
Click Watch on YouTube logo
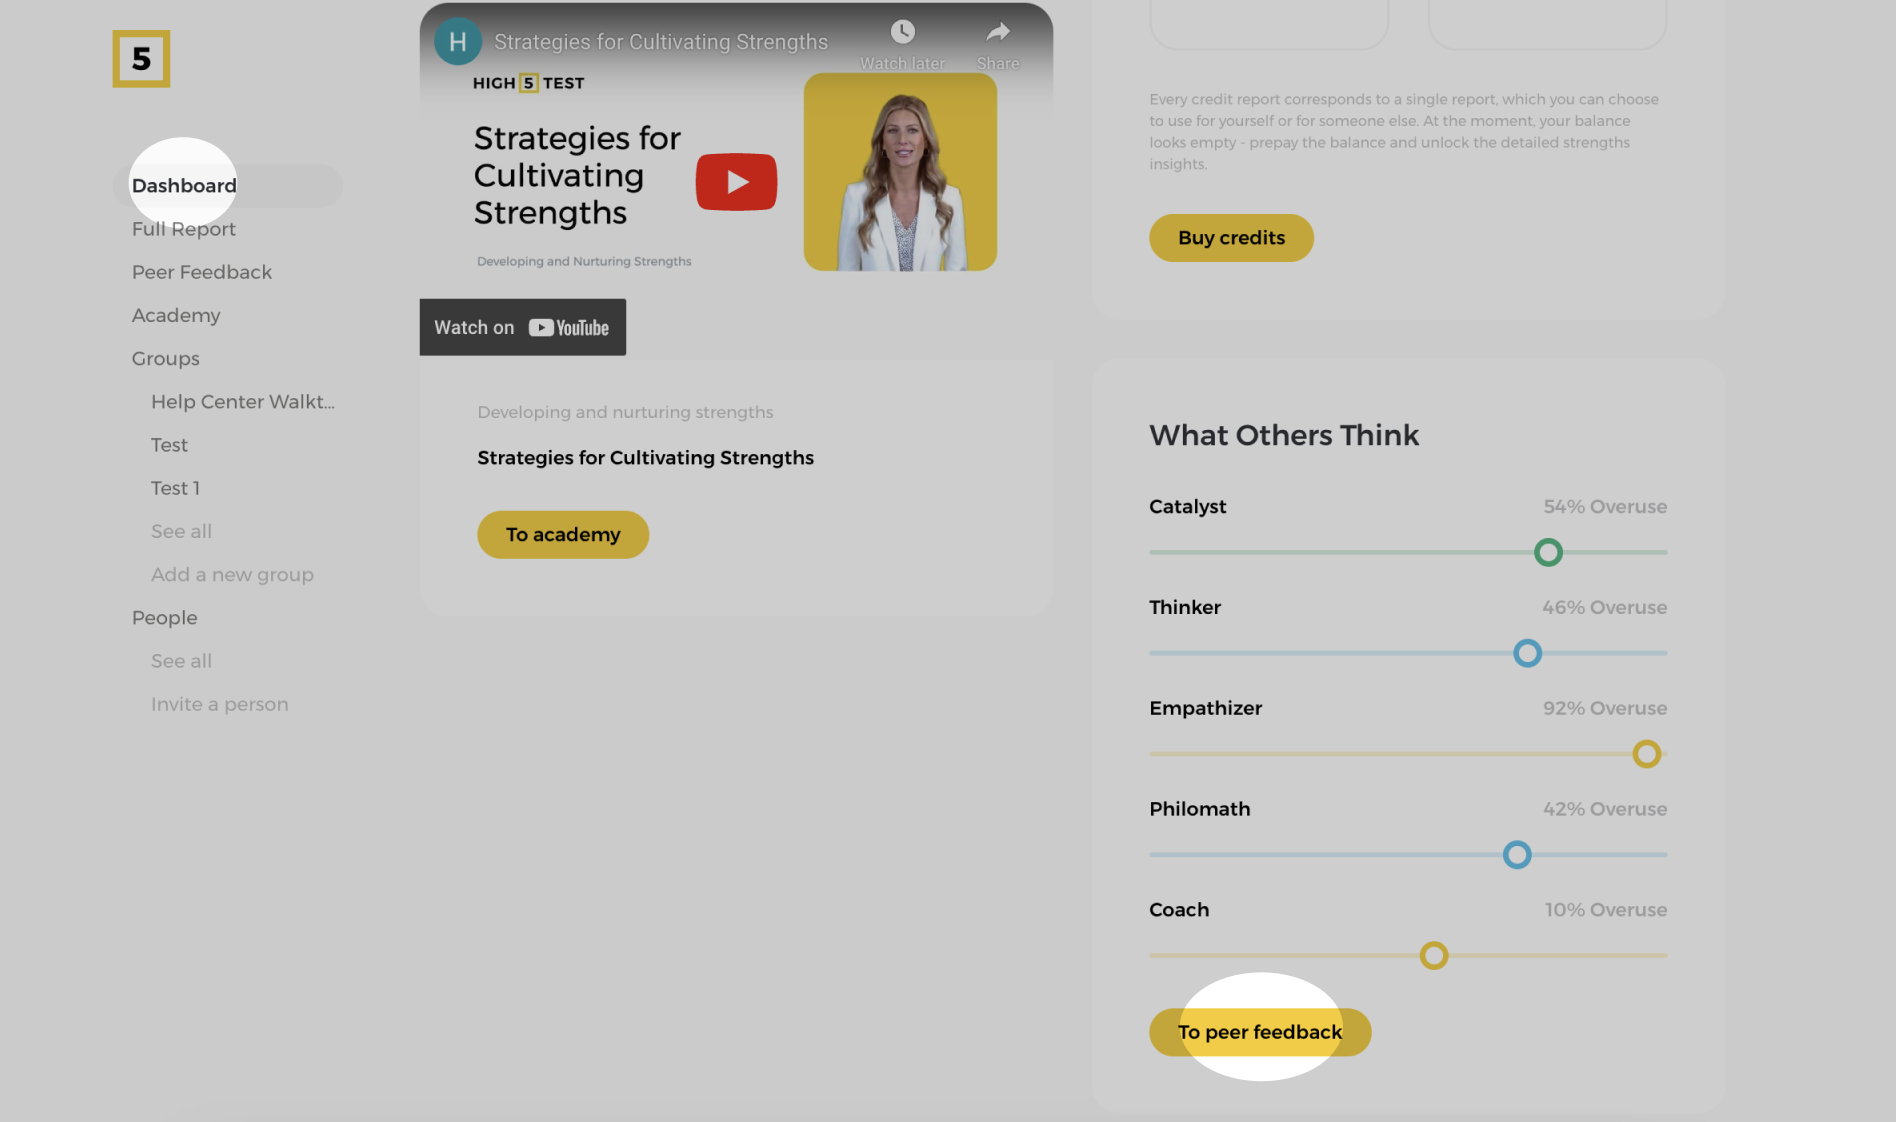click(x=568, y=328)
